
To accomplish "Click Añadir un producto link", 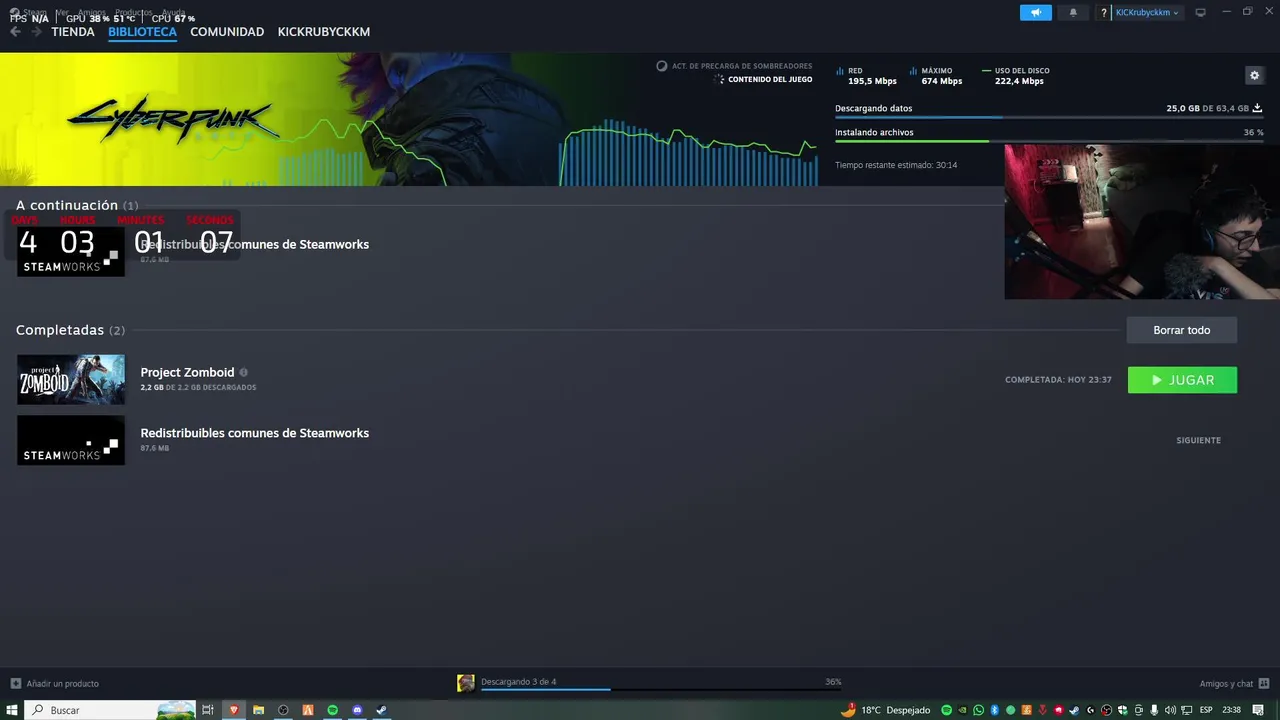I will coord(63,684).
